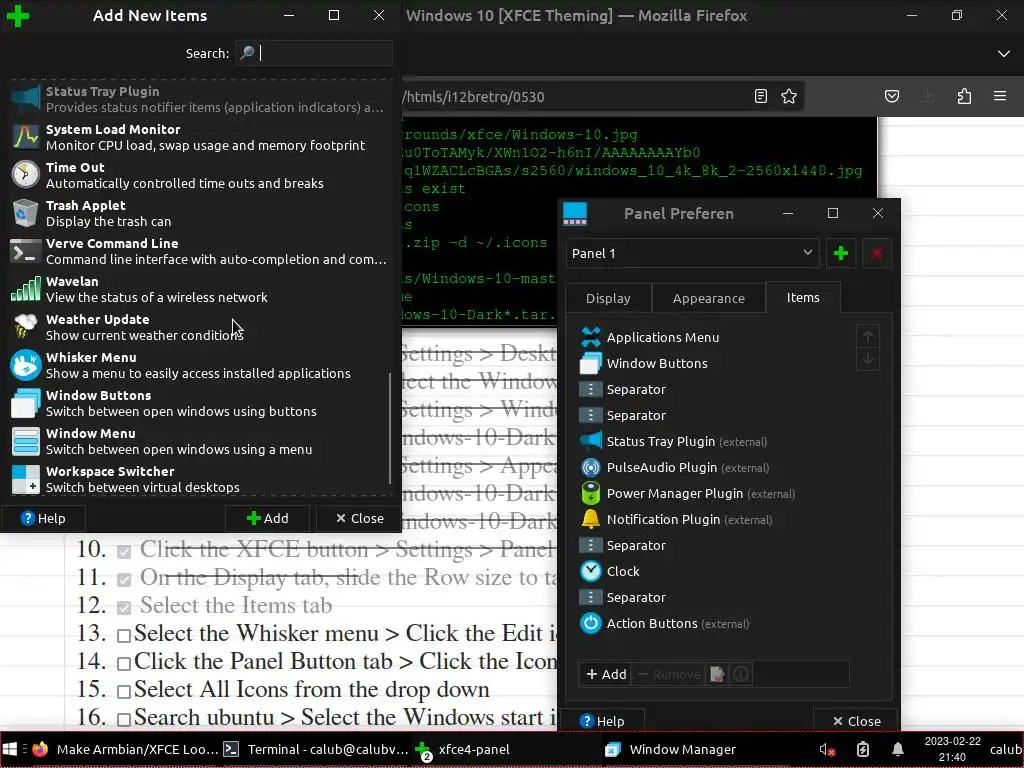Screen dimensions: 1024x768
Task: Uncheck step 10 XFCE button checkbox
Action: [x=124, y=551]
